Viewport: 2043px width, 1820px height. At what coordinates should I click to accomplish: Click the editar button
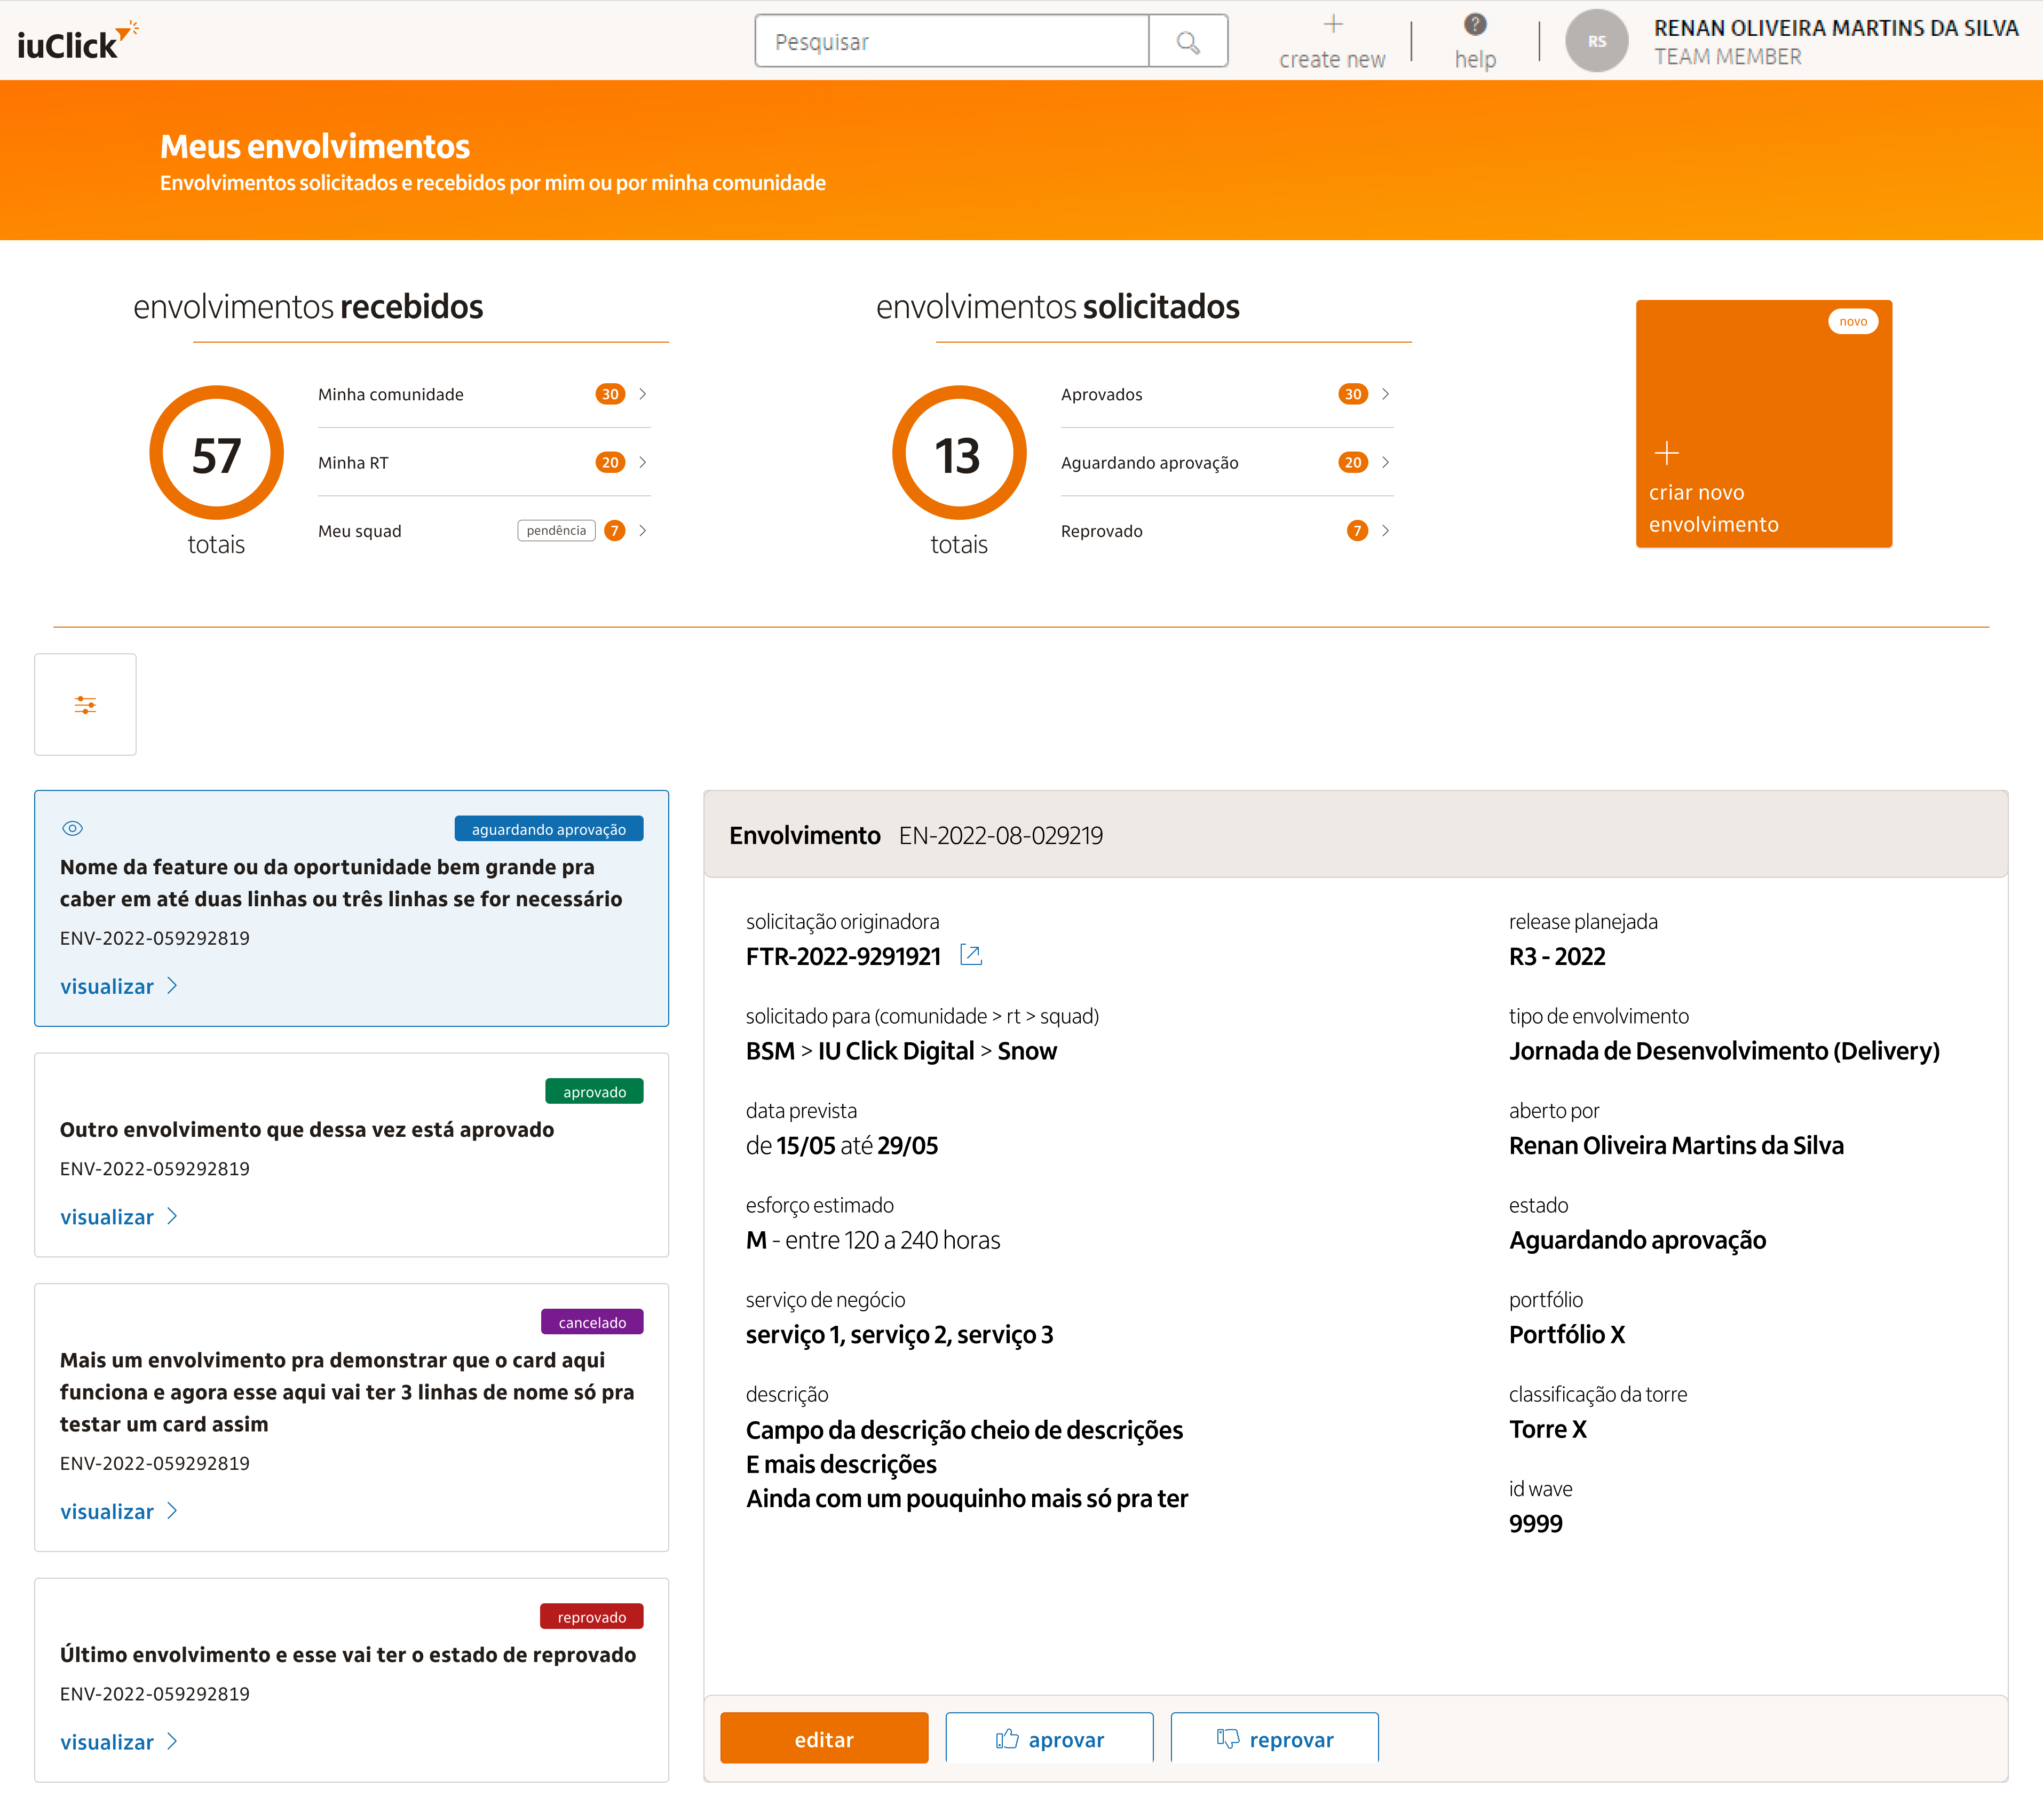[824, 1739]
